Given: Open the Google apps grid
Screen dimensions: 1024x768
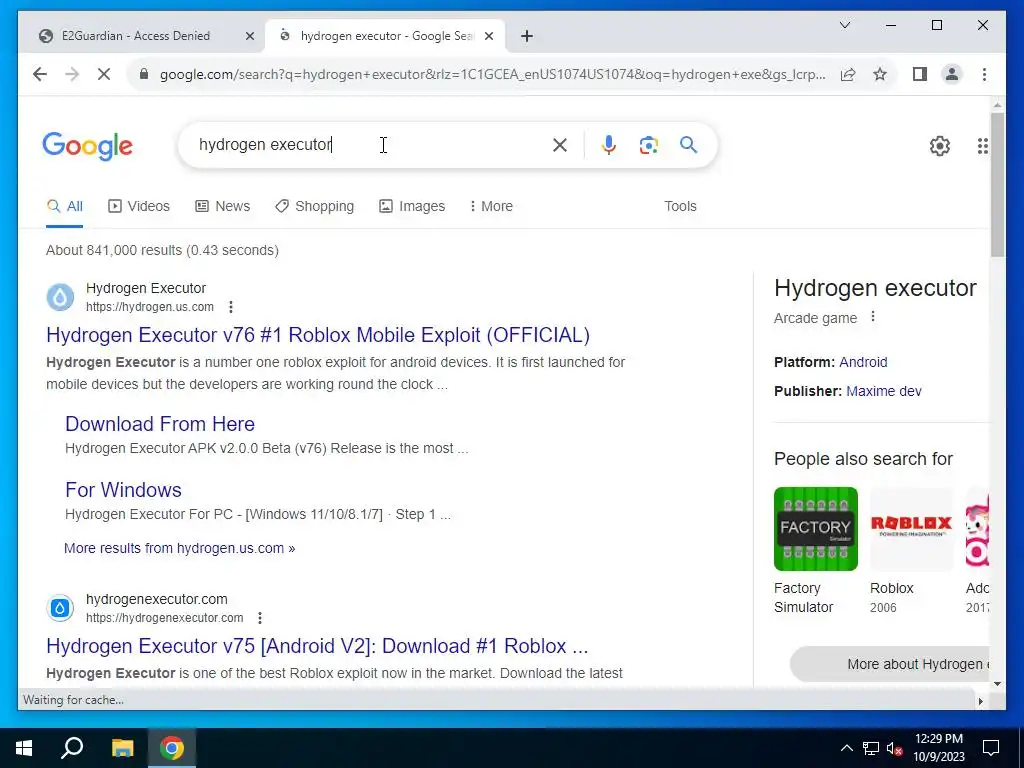Looking at the screenshot, I should 982,146.
